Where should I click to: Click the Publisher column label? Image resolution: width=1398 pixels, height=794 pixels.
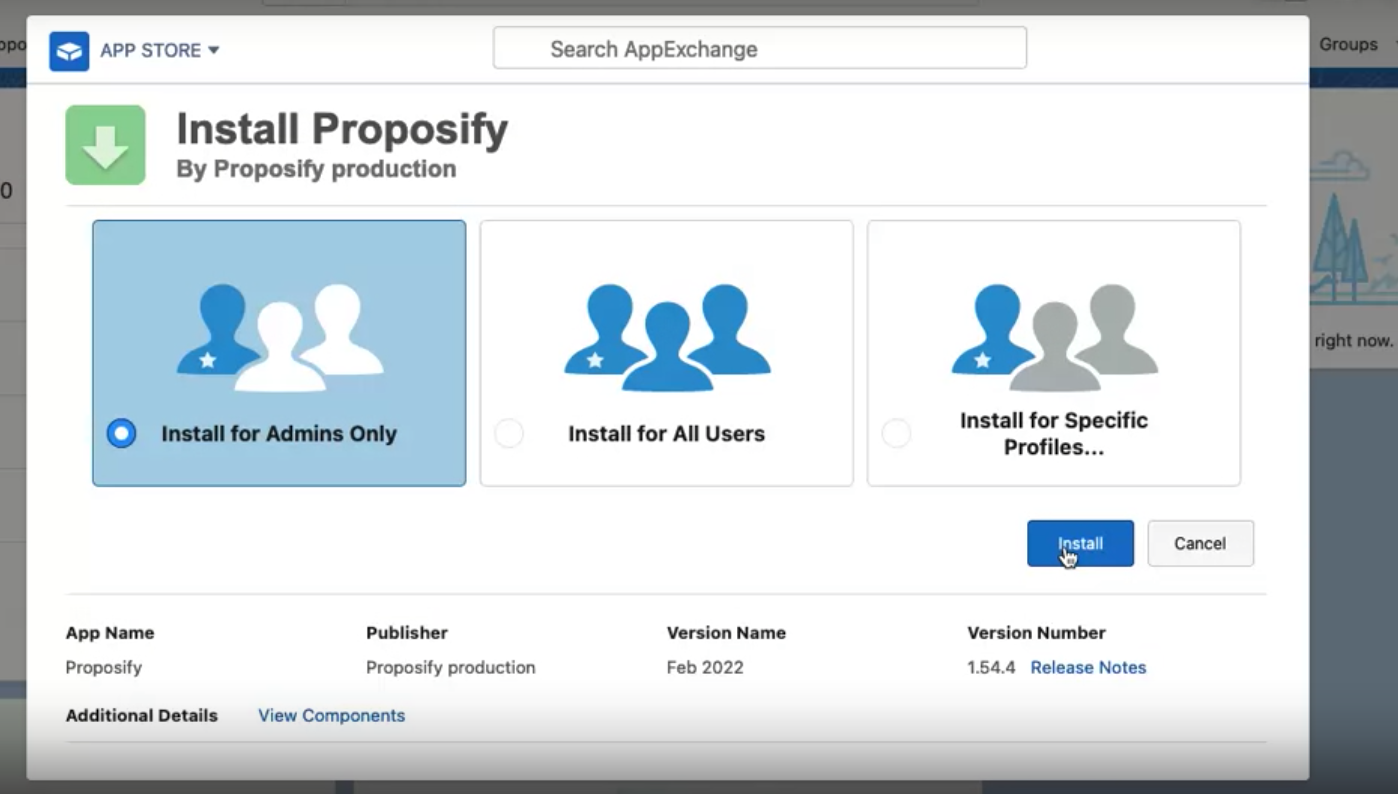tap(407, 632)
